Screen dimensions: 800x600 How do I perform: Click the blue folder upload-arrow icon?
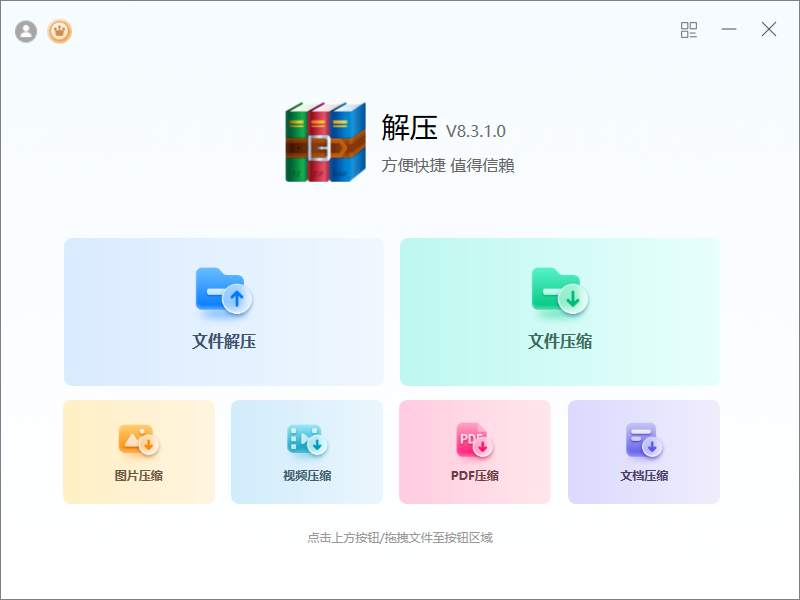tap(223, 290)
